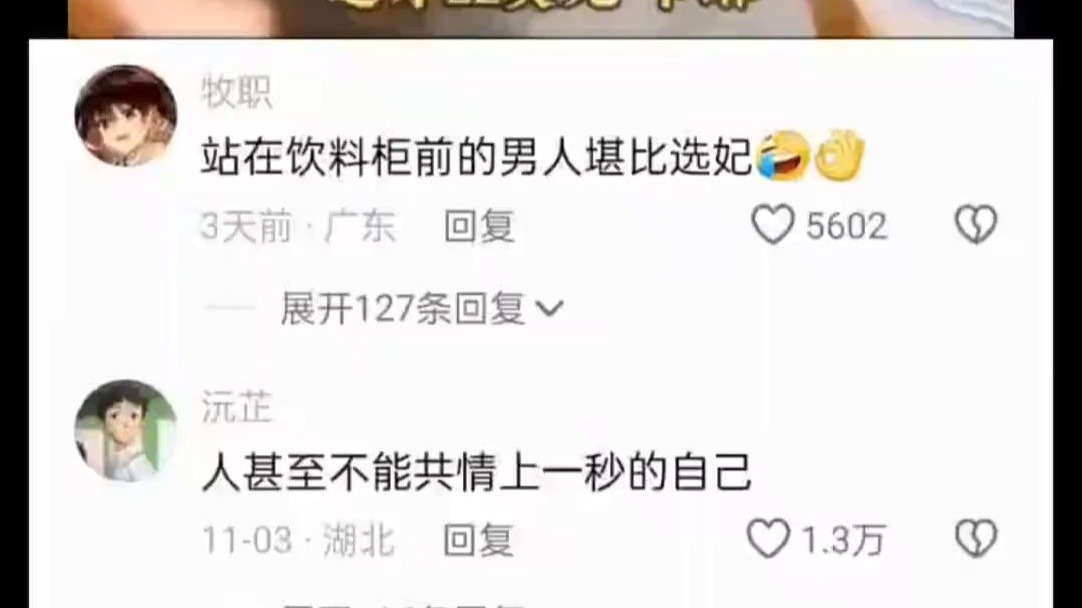Screen dimensions: 1082x608
Task: Tap the video preview above comments
Action: point(541,19)
